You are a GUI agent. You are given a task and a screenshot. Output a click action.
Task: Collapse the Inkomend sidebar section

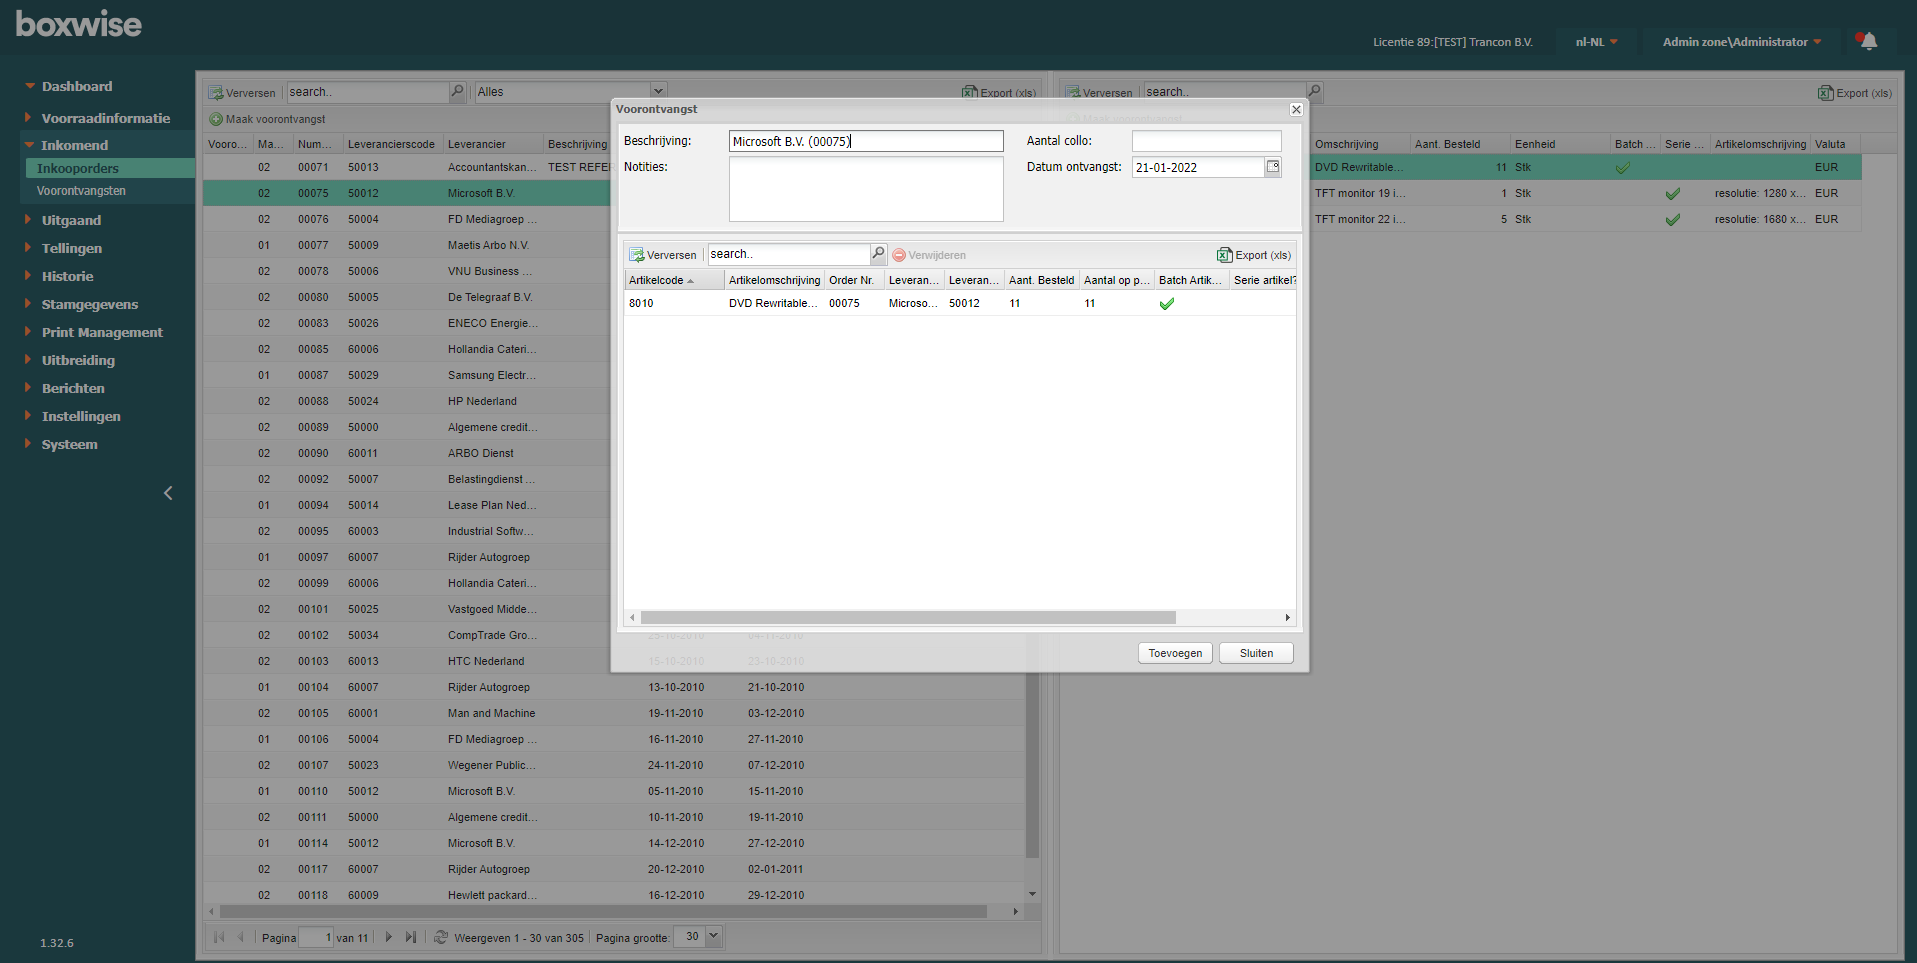point(74,145)
